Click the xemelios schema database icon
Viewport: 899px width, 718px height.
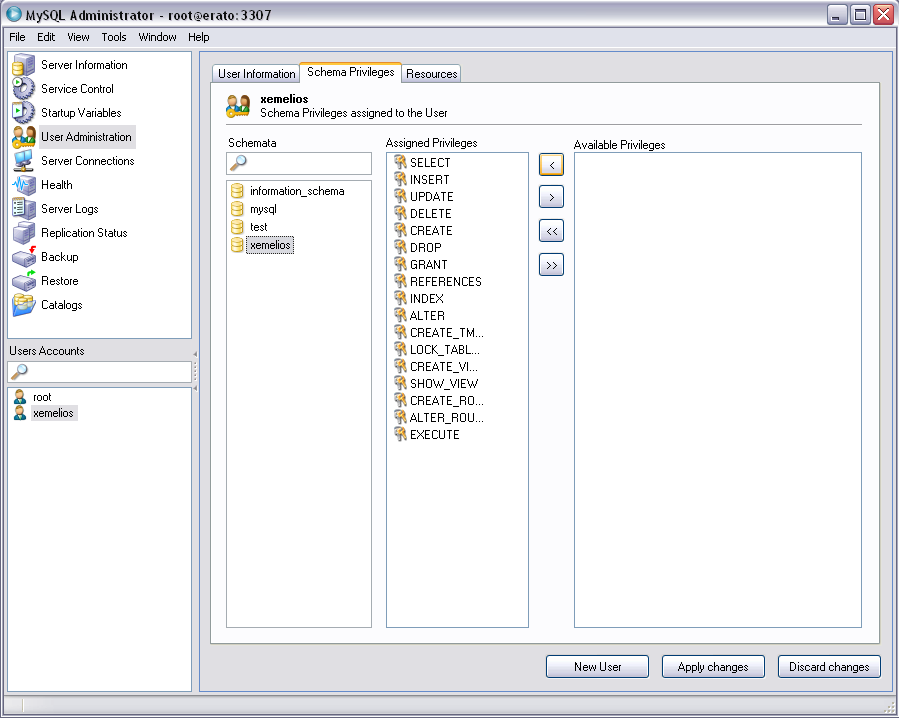[237, 245]
